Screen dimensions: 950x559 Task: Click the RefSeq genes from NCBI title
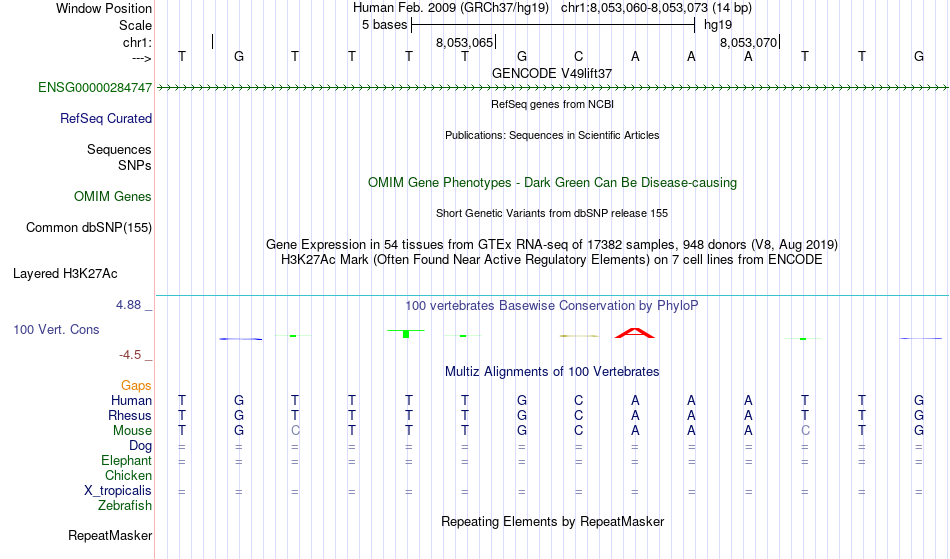[x=552, y=104]
